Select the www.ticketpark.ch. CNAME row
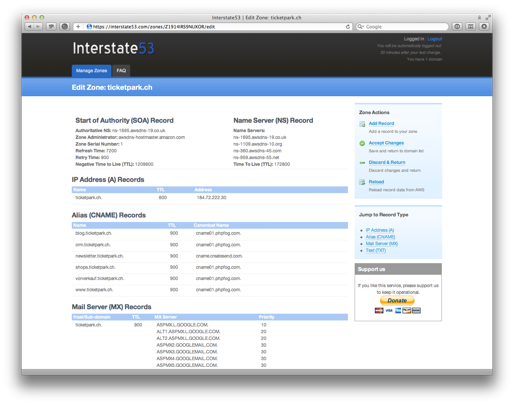The height and width of the screenshot is (405, 514). pos(210,290)
